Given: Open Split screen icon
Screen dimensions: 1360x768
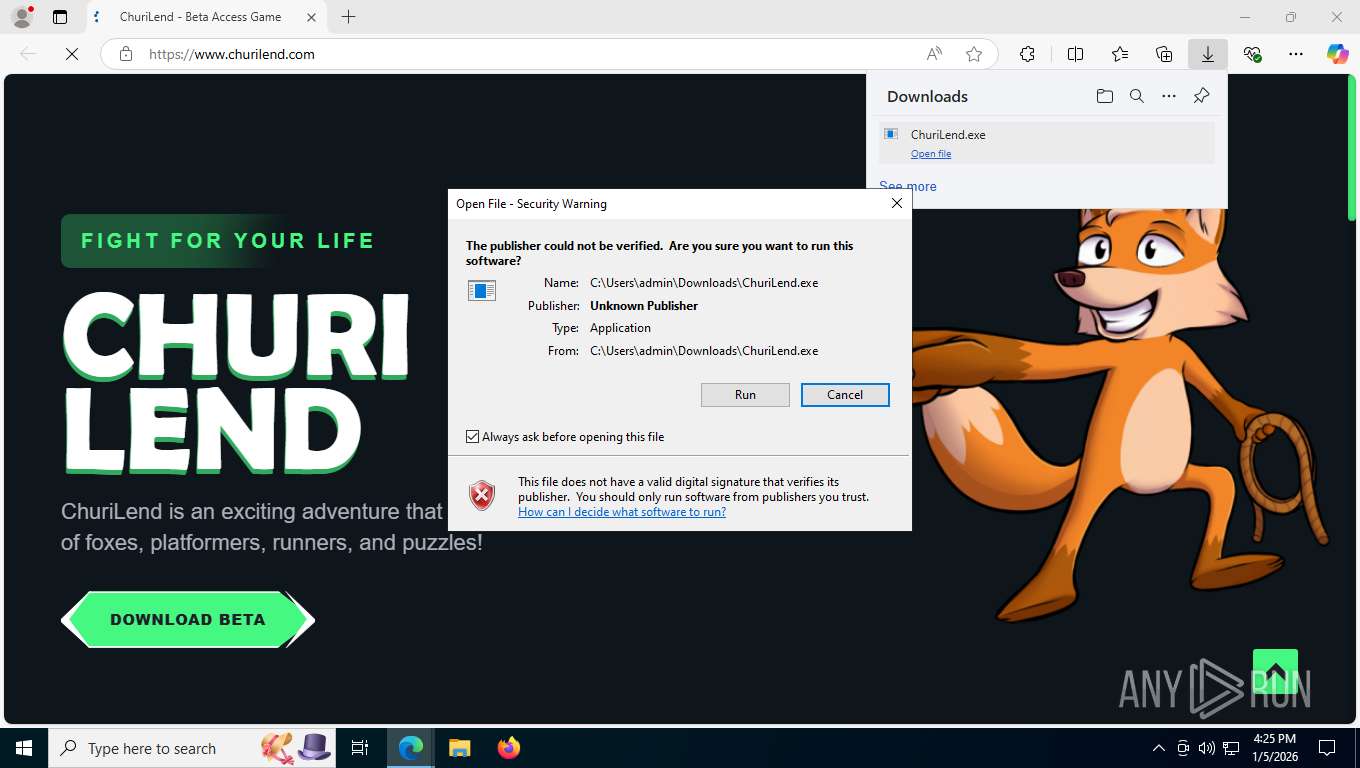Looking at the screenshot, I should click(x=1075, y=54).
